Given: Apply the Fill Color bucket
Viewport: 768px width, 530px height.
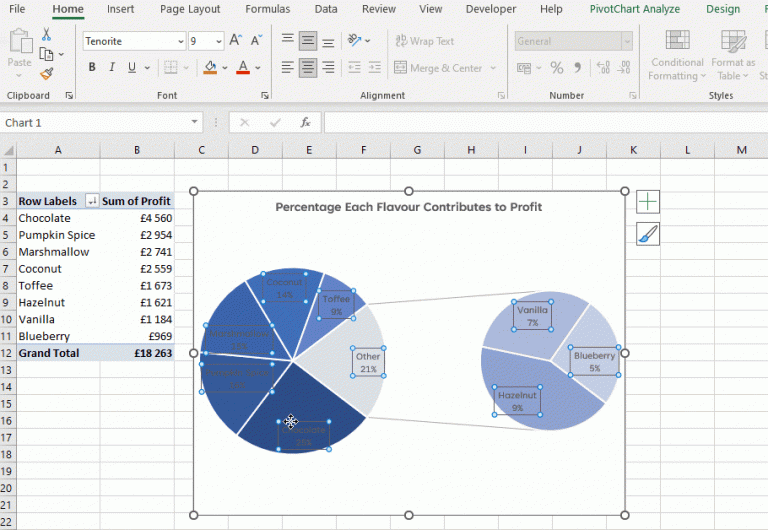Looking at the screenshot, I should coord(210,68).
